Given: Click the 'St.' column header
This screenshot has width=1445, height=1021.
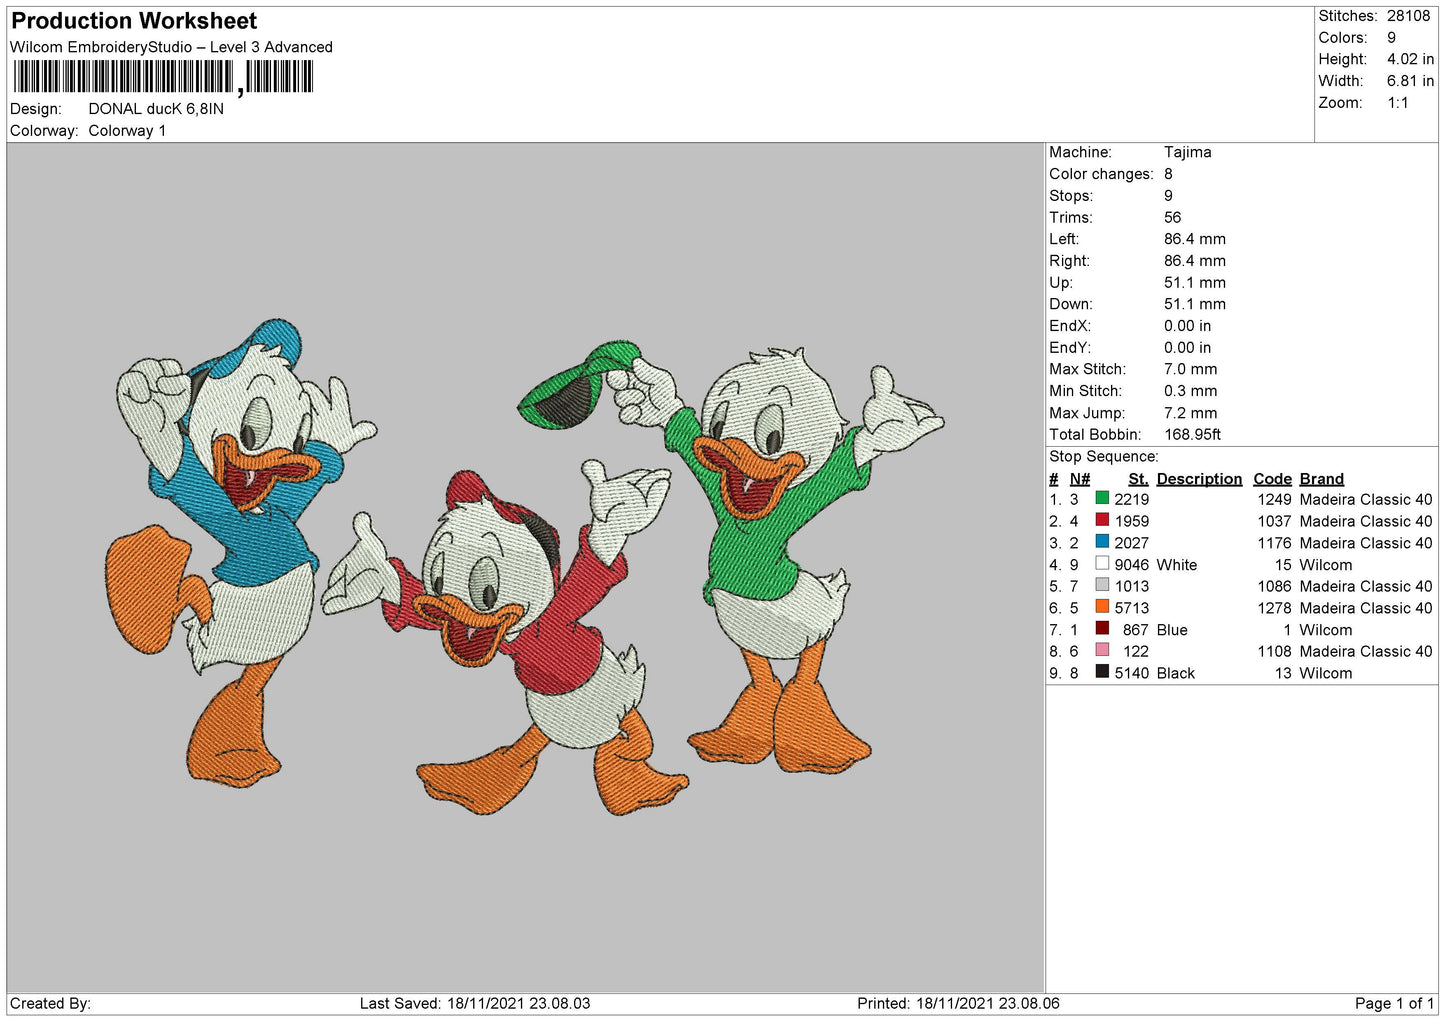Looking at the screenshot, I should click(x=1138, y=479).
